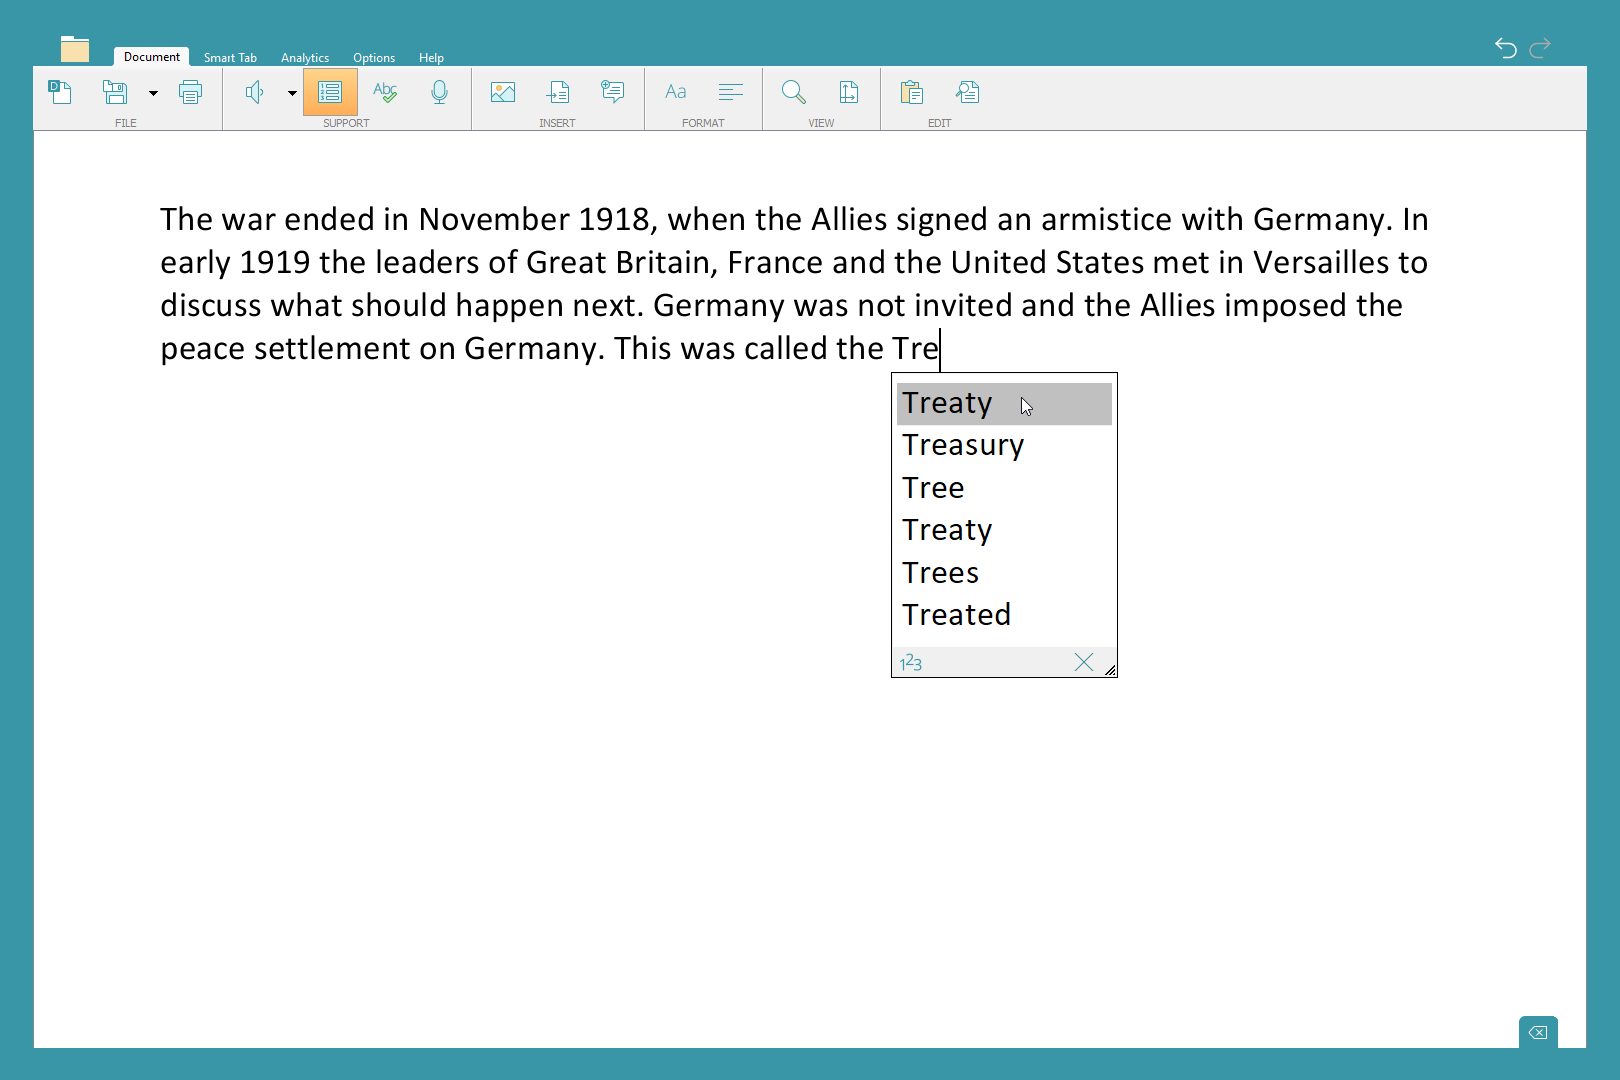Click the new document icon
Viewport: 1620px width, 1080px height.
tap(60, 93)
